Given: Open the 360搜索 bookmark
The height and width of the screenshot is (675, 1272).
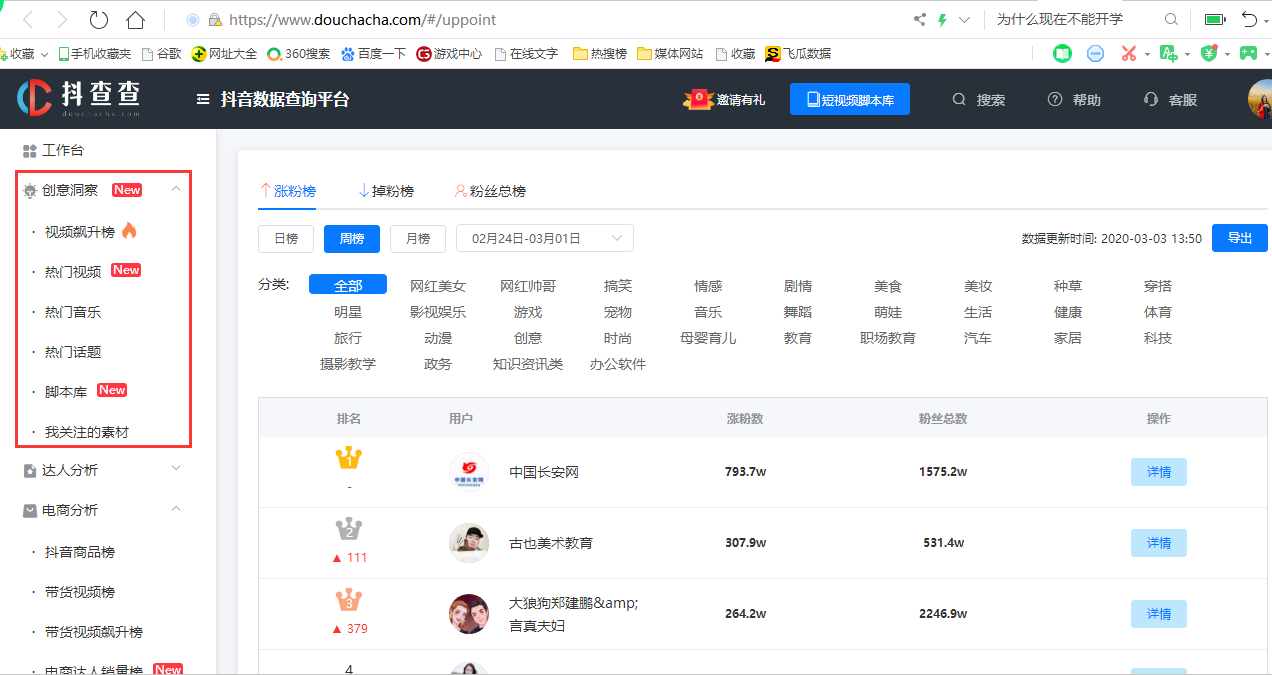Looking at the screenshot, I should (x=298, y=54).
